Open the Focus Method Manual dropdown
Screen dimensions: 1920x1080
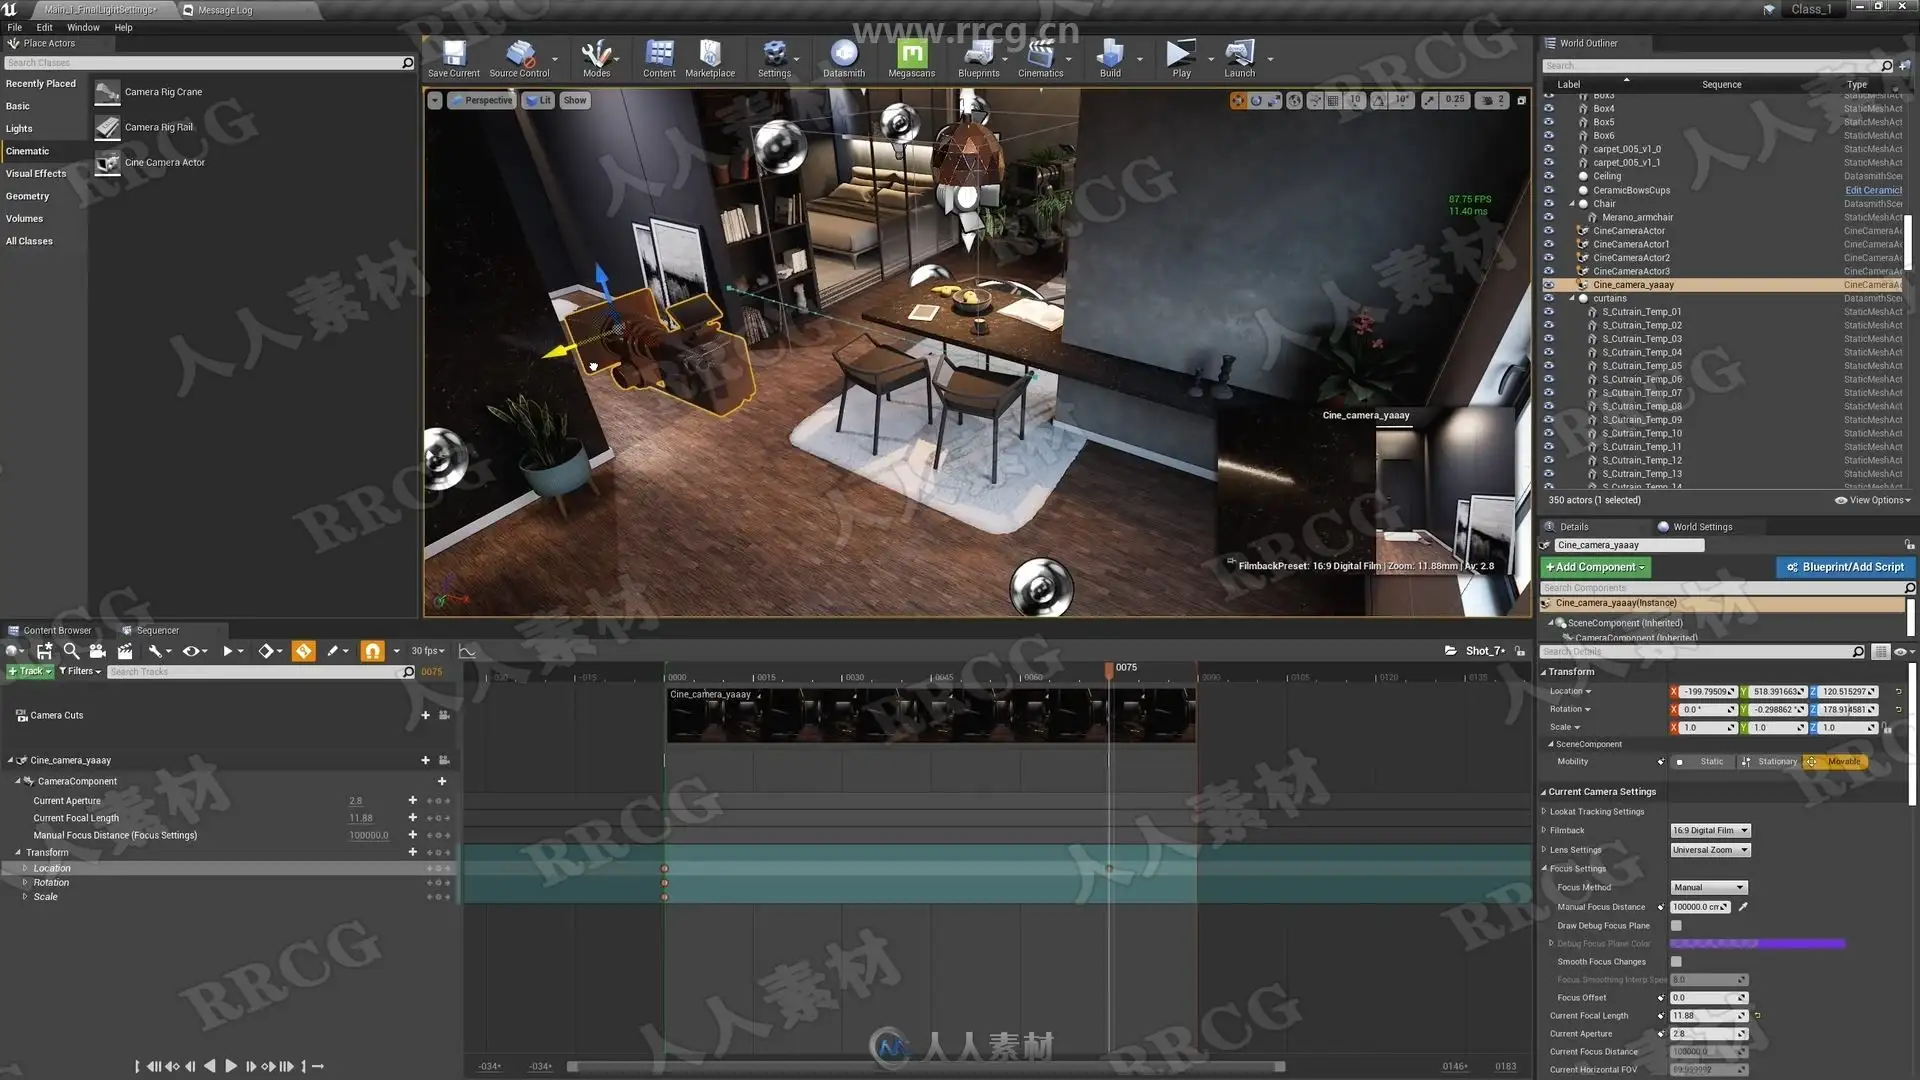tap(1708, 888)
